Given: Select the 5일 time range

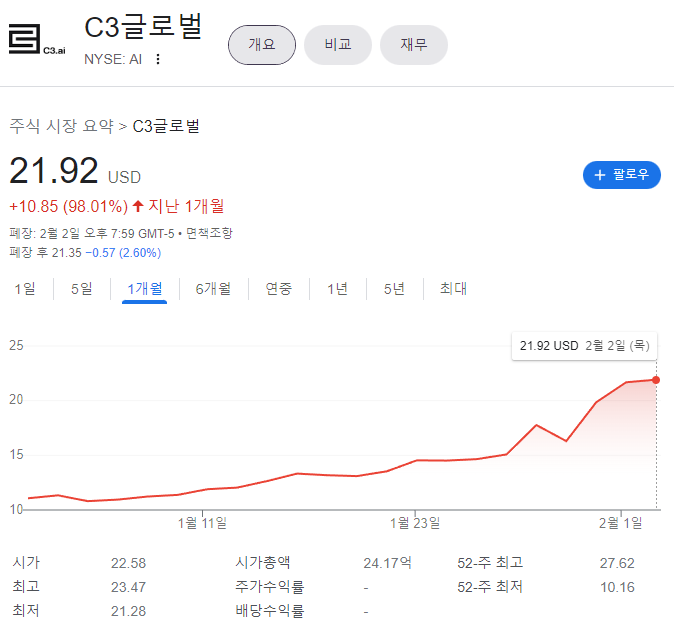Looking at the screenshot, I should (82, 288).
